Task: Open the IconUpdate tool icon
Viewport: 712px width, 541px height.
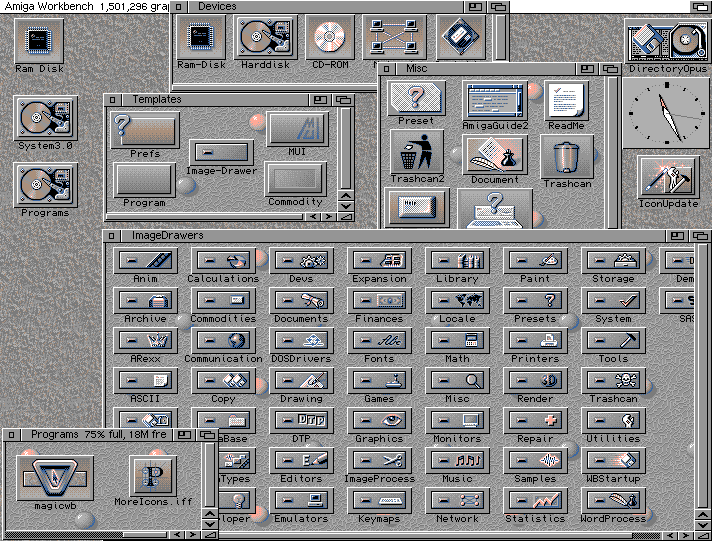Action: click(x=668, y=177)
